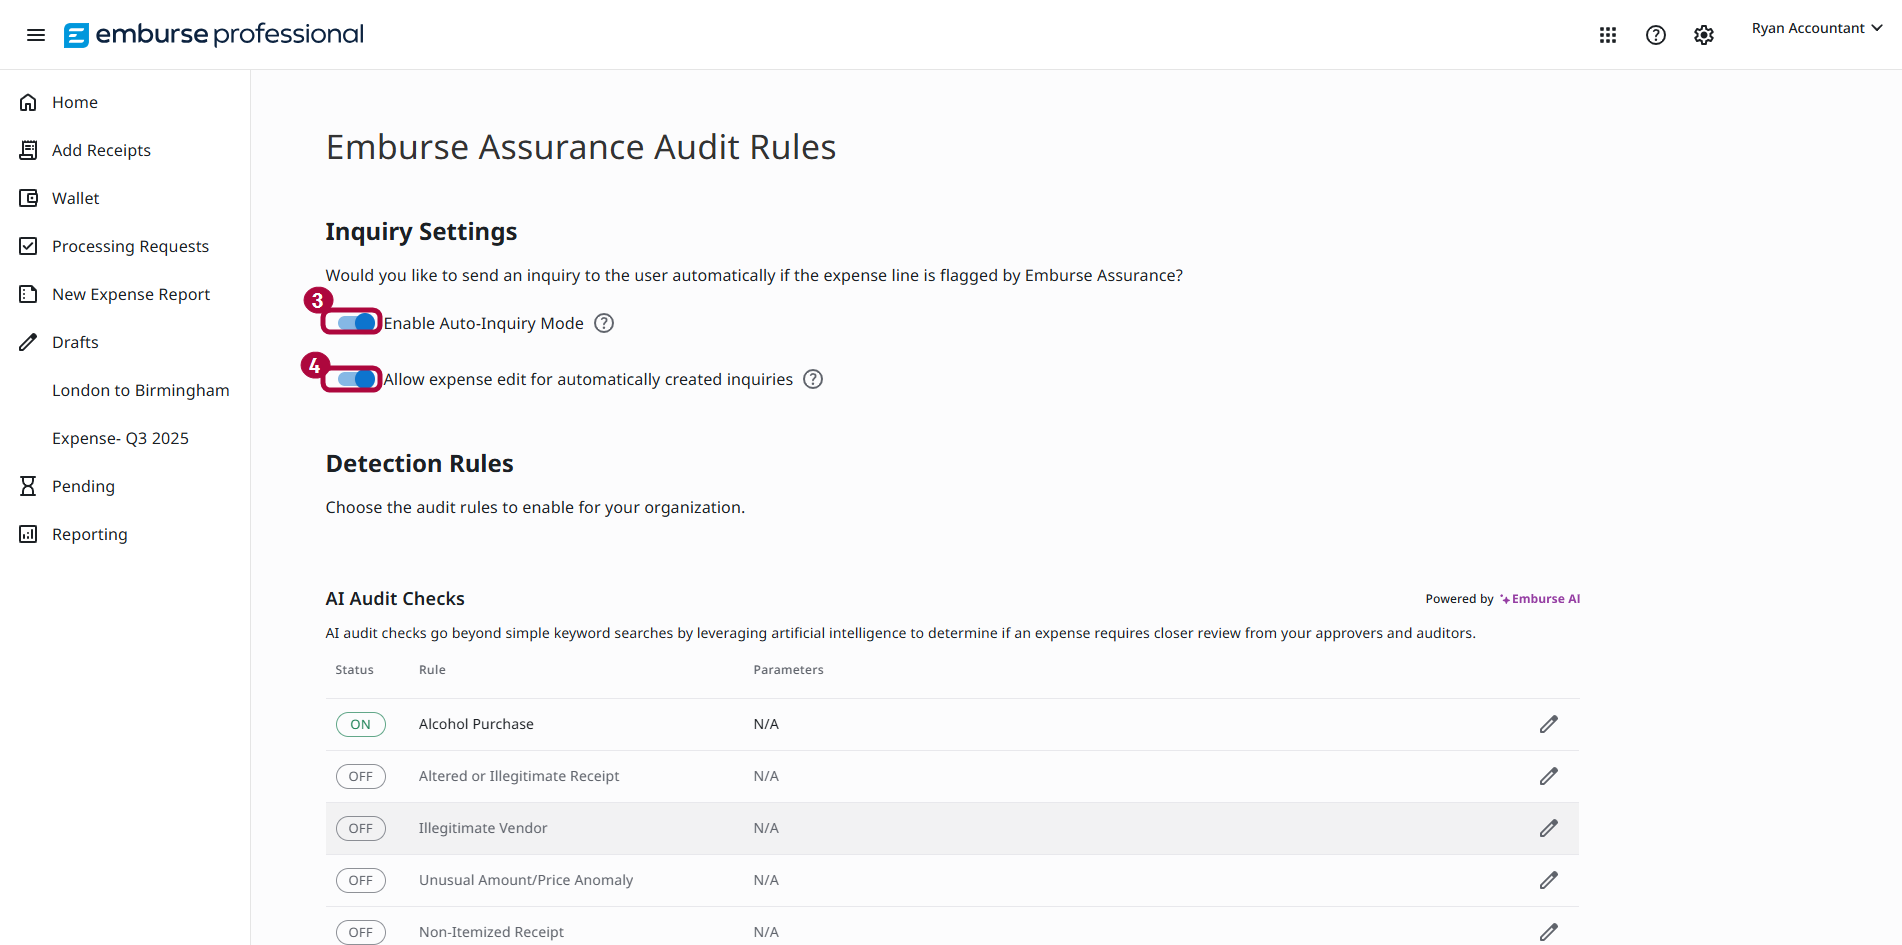This screenshot has width=1902, height=945.
Task: Open the hamburger navigation menu
Action: [36, 35]
